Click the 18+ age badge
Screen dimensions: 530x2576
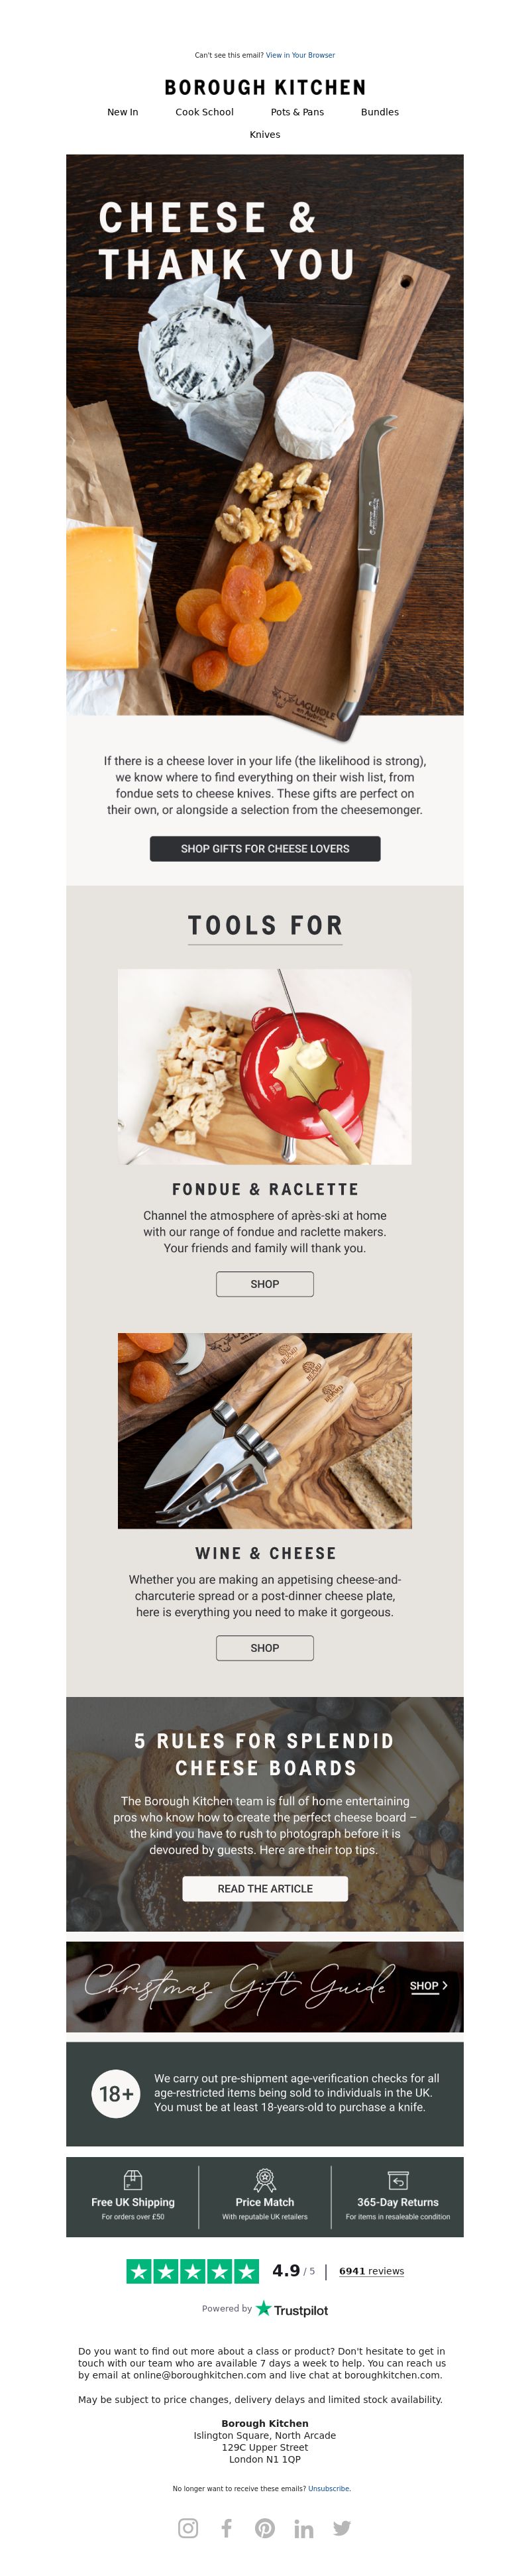[116, 2094]
